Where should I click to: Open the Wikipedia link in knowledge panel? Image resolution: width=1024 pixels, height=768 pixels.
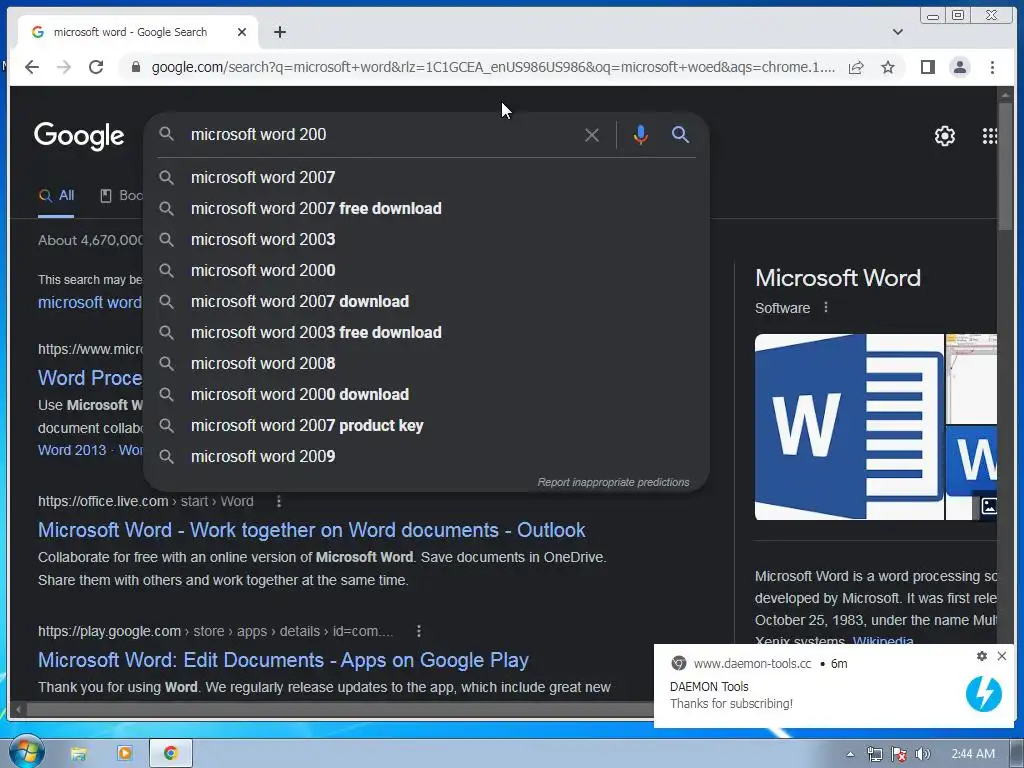[x=883, y=641]
